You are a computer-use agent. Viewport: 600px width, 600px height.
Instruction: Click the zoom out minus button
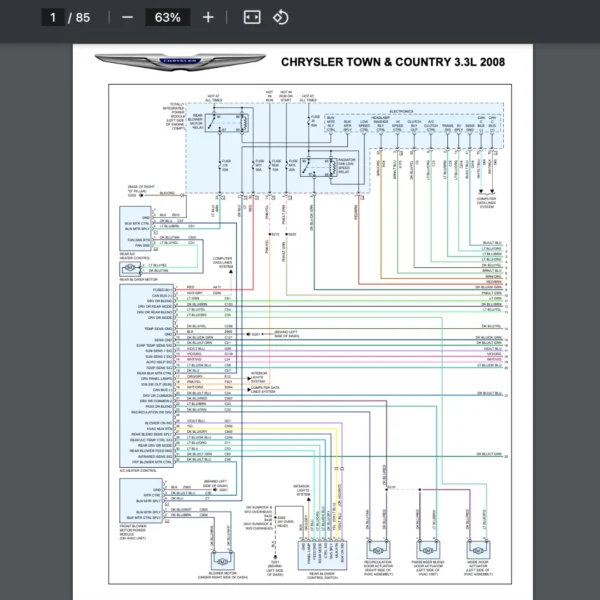[x=126, y=17]
